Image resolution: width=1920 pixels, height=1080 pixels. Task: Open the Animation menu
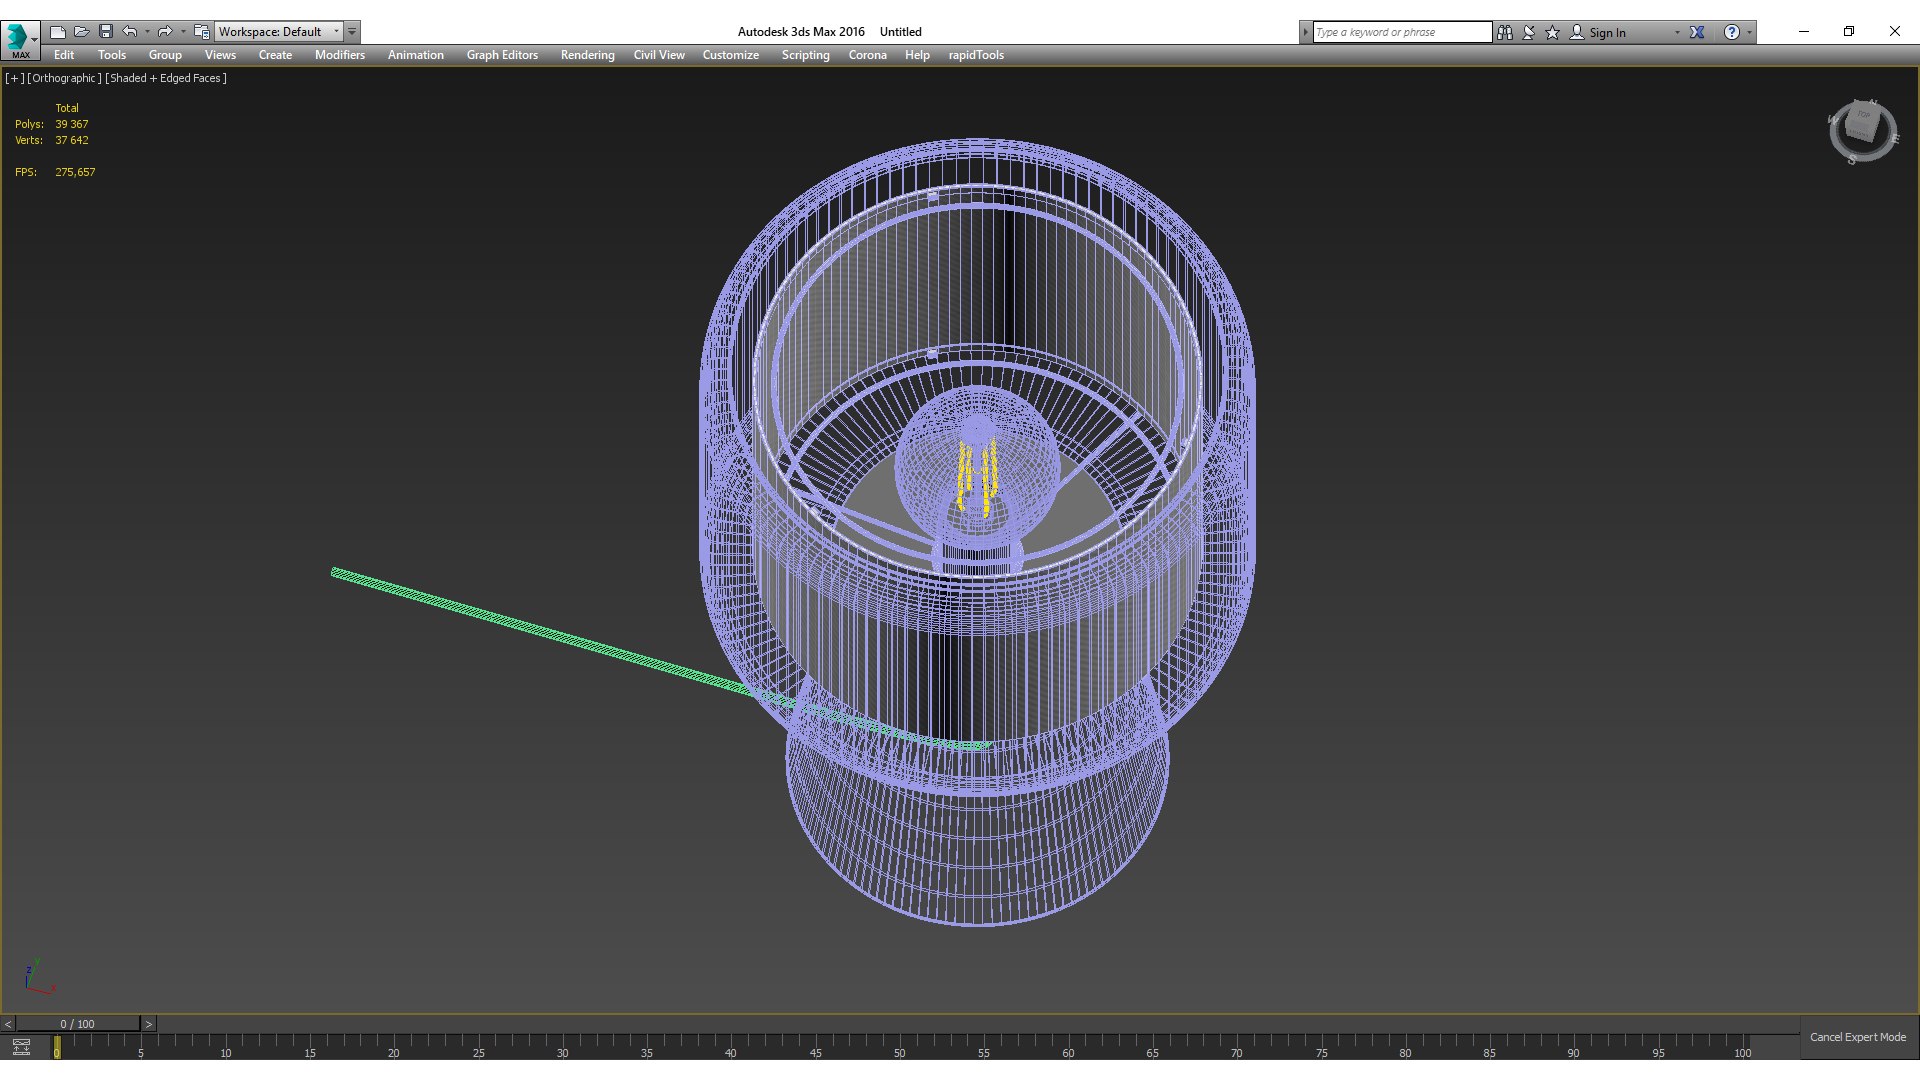pyautogui.click(x=416, y=55)
